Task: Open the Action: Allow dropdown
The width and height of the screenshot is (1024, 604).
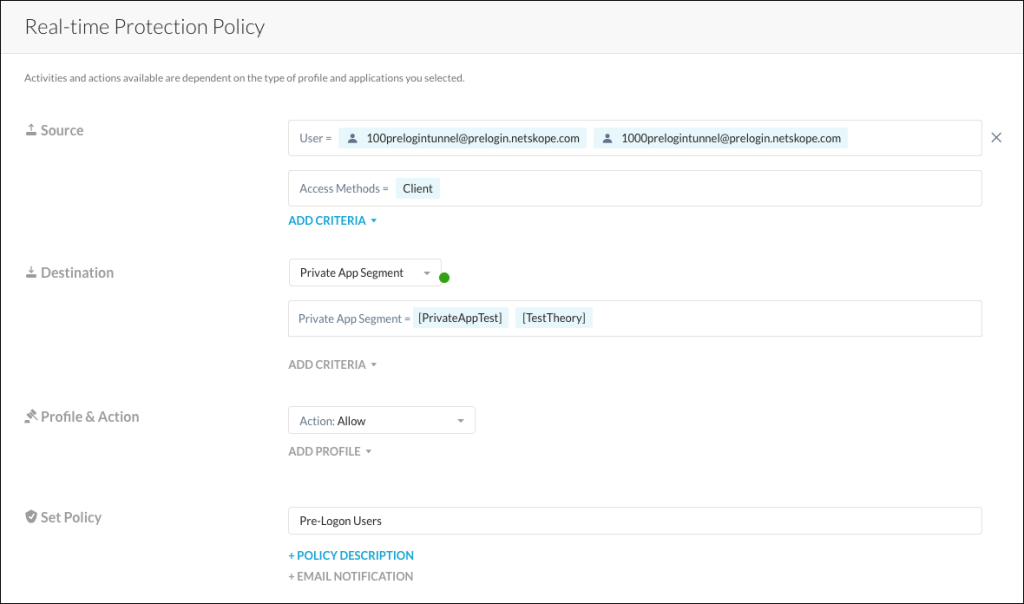Action: click(381, 421)
